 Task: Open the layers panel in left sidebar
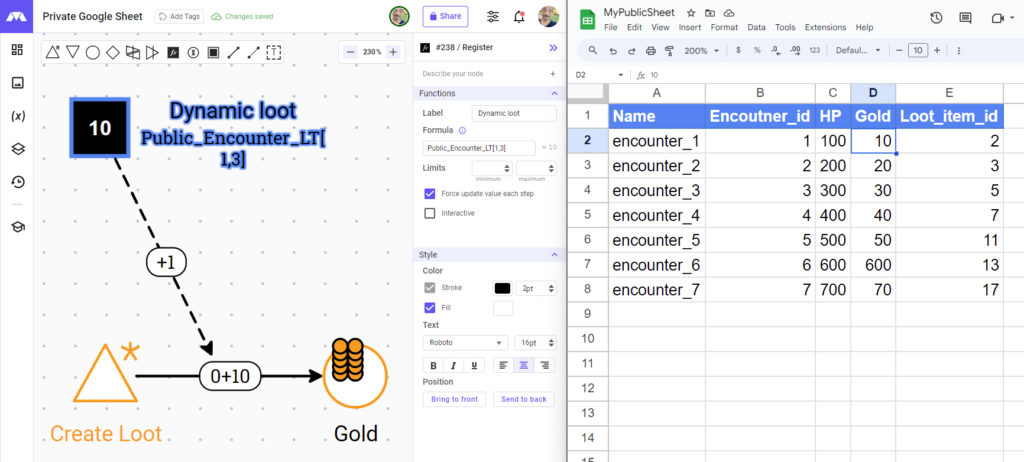tap(17, 148)
